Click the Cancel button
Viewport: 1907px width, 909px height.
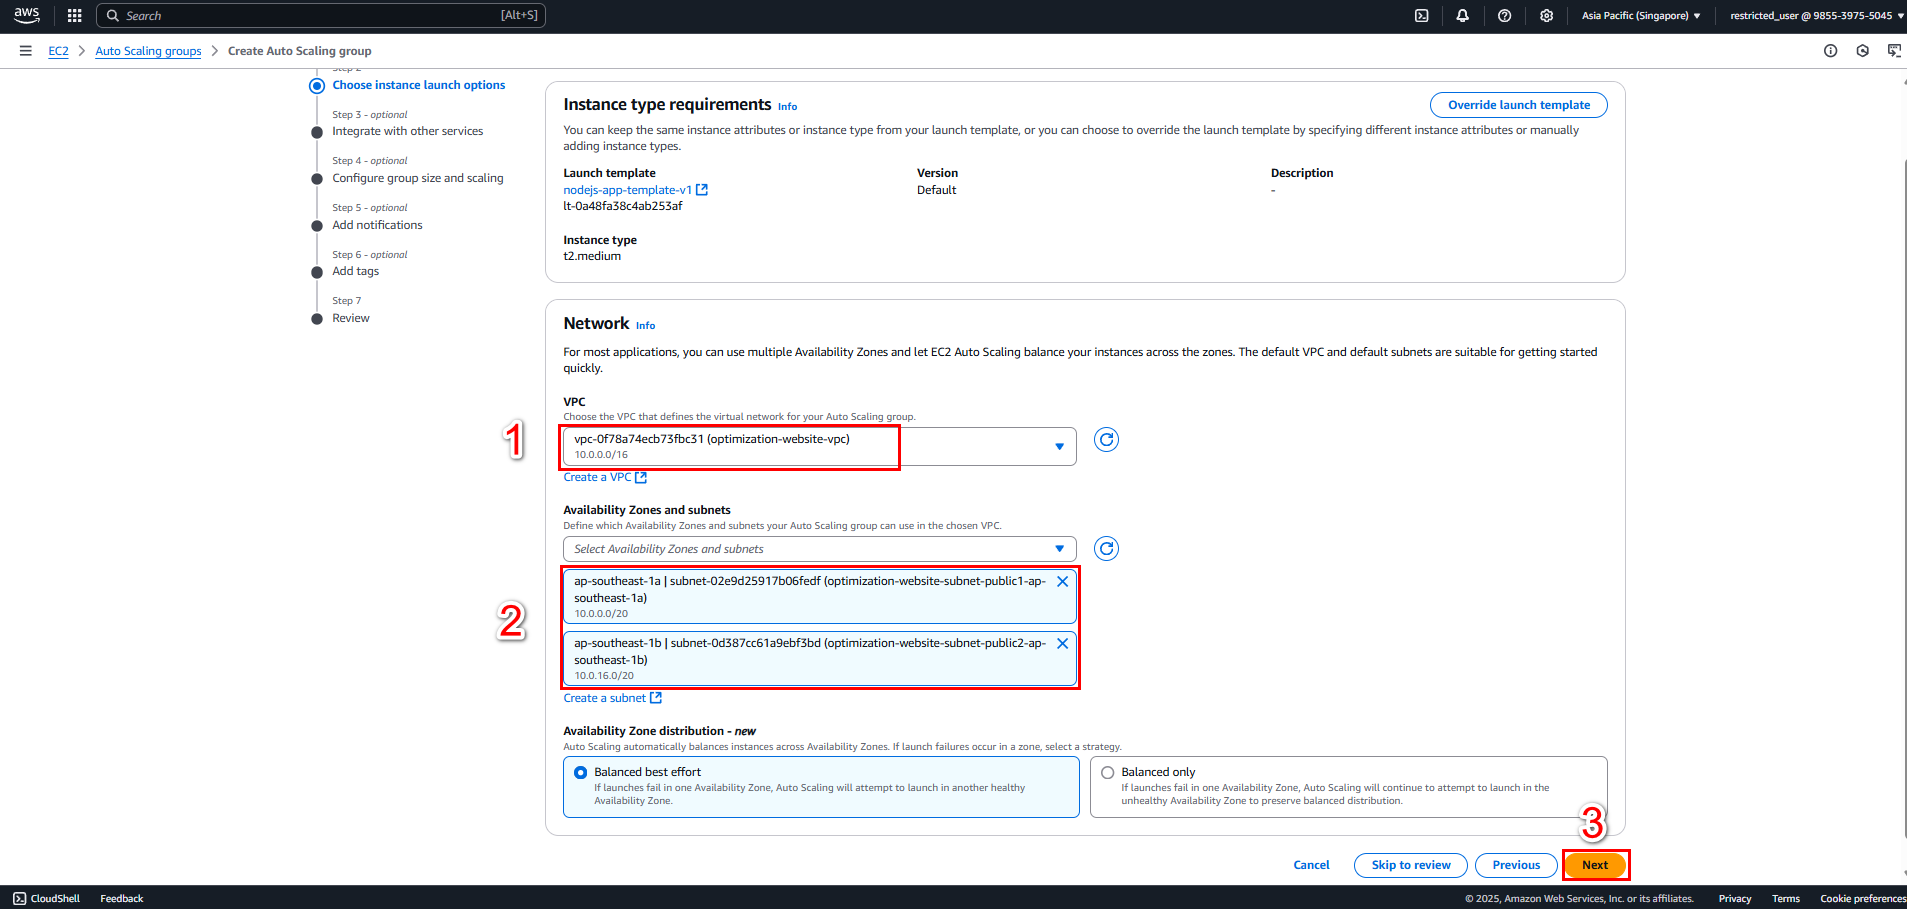(1311, 865)
